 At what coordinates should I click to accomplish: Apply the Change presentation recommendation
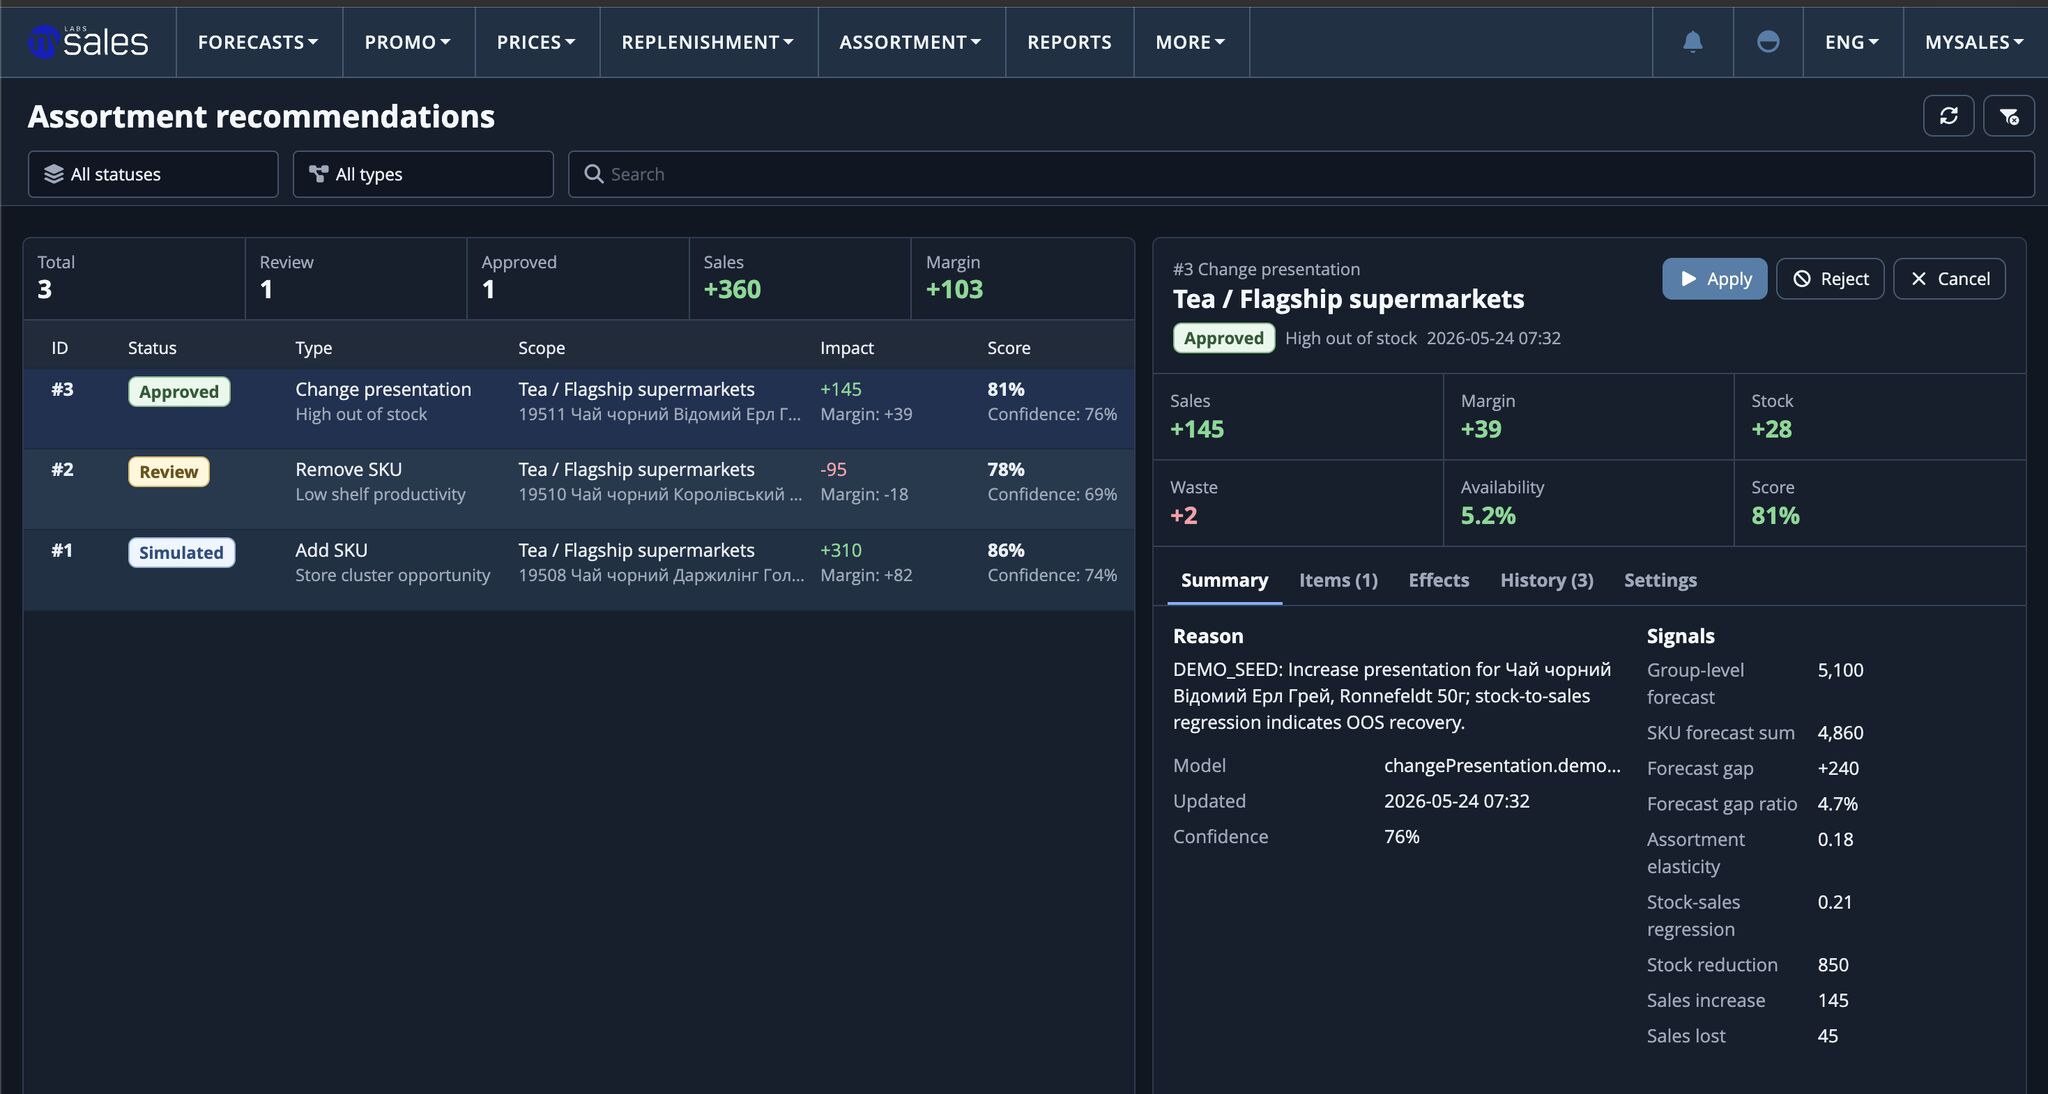(x=1714, y=279)
